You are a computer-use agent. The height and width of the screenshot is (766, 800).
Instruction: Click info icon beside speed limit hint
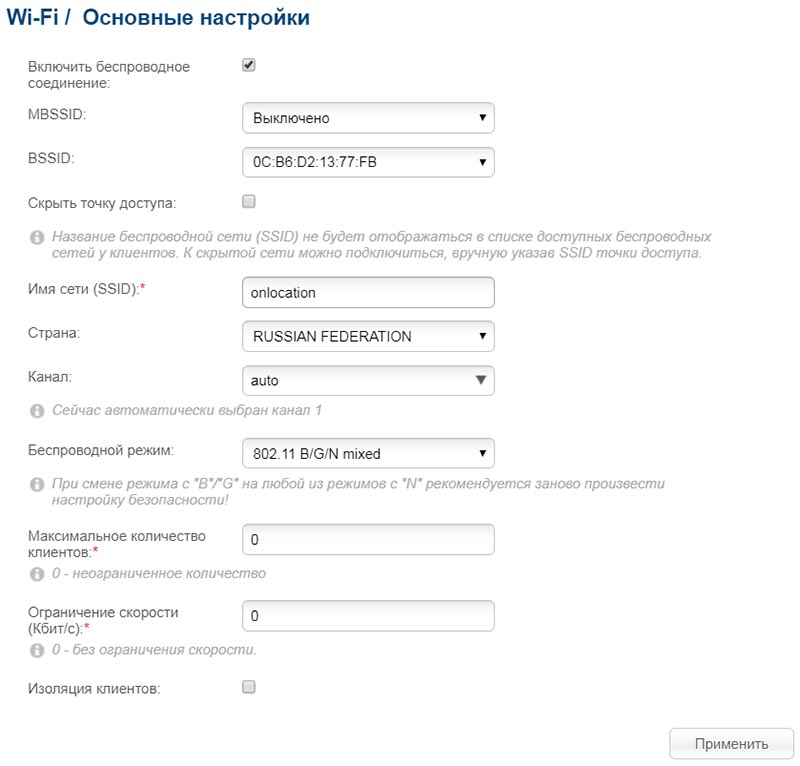tap(37, 650)
